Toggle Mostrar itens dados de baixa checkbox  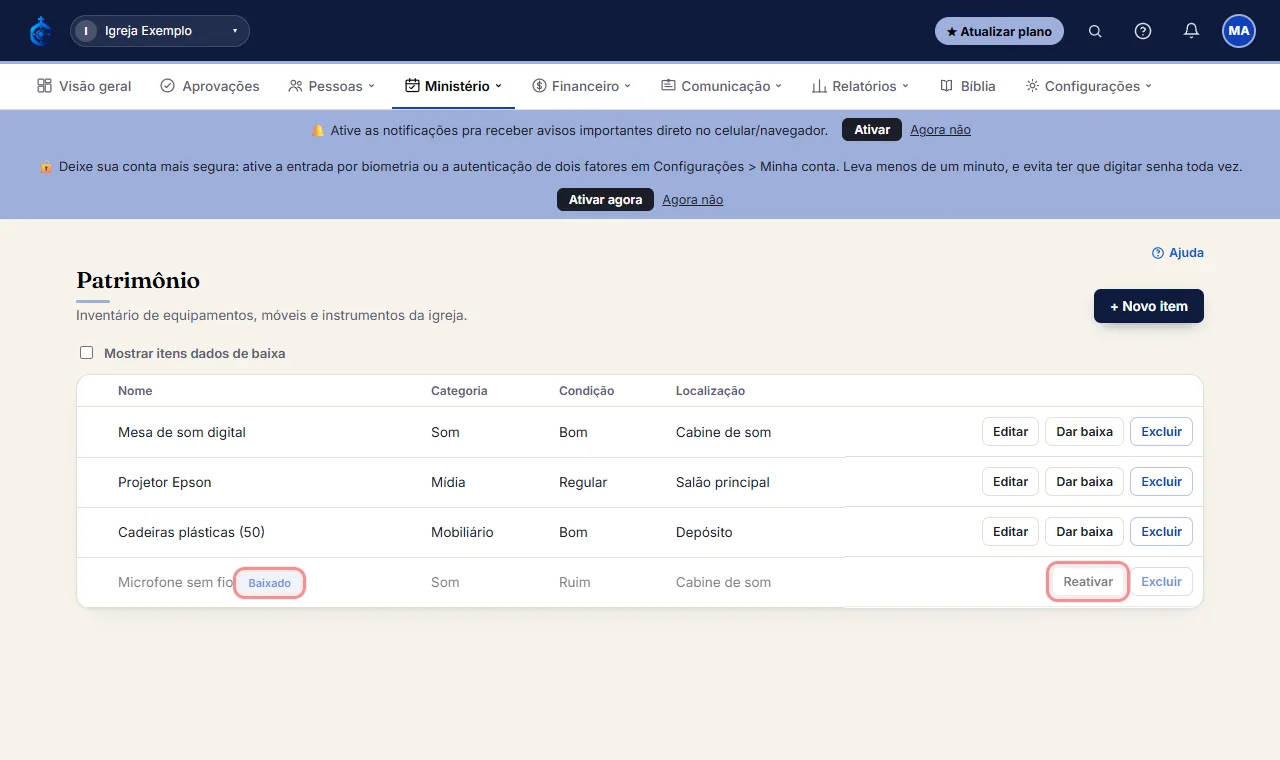pos(86,353)
